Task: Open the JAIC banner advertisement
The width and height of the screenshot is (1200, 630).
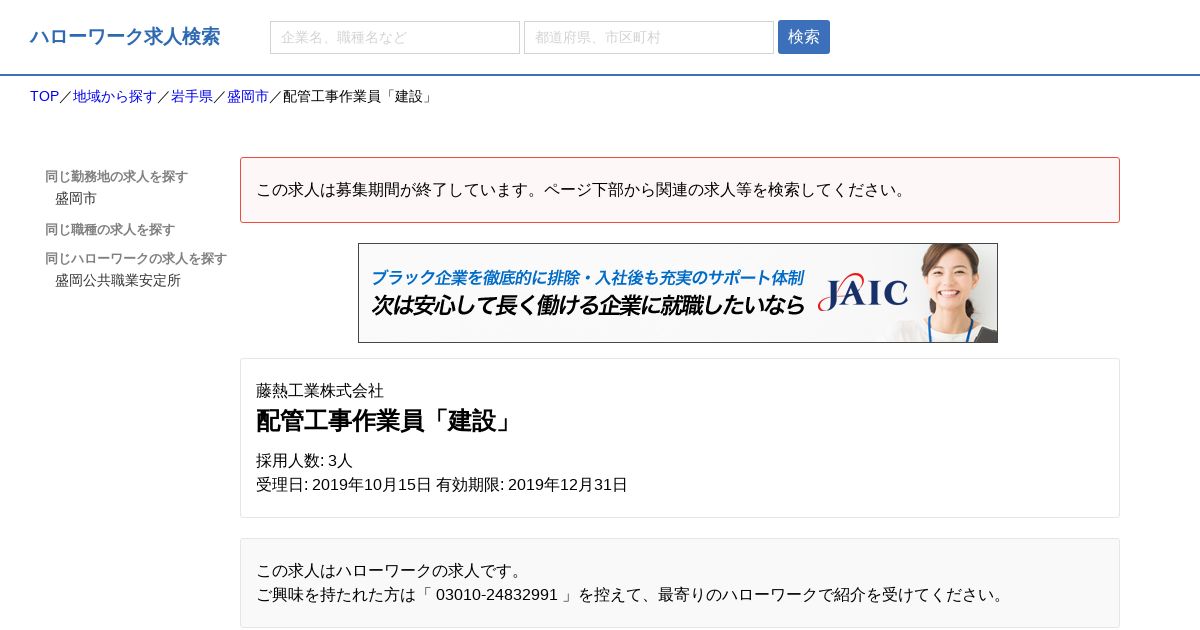Action: (678, 293)
